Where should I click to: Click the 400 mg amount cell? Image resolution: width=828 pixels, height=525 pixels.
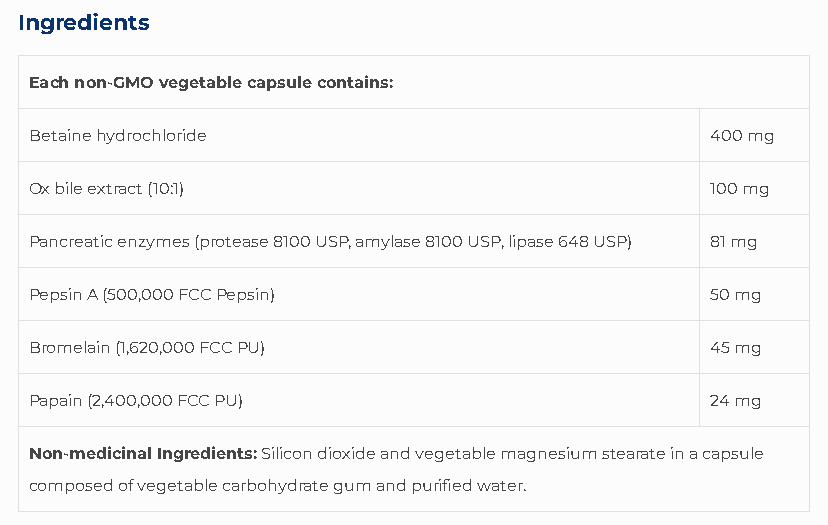(x=741, y=135)
